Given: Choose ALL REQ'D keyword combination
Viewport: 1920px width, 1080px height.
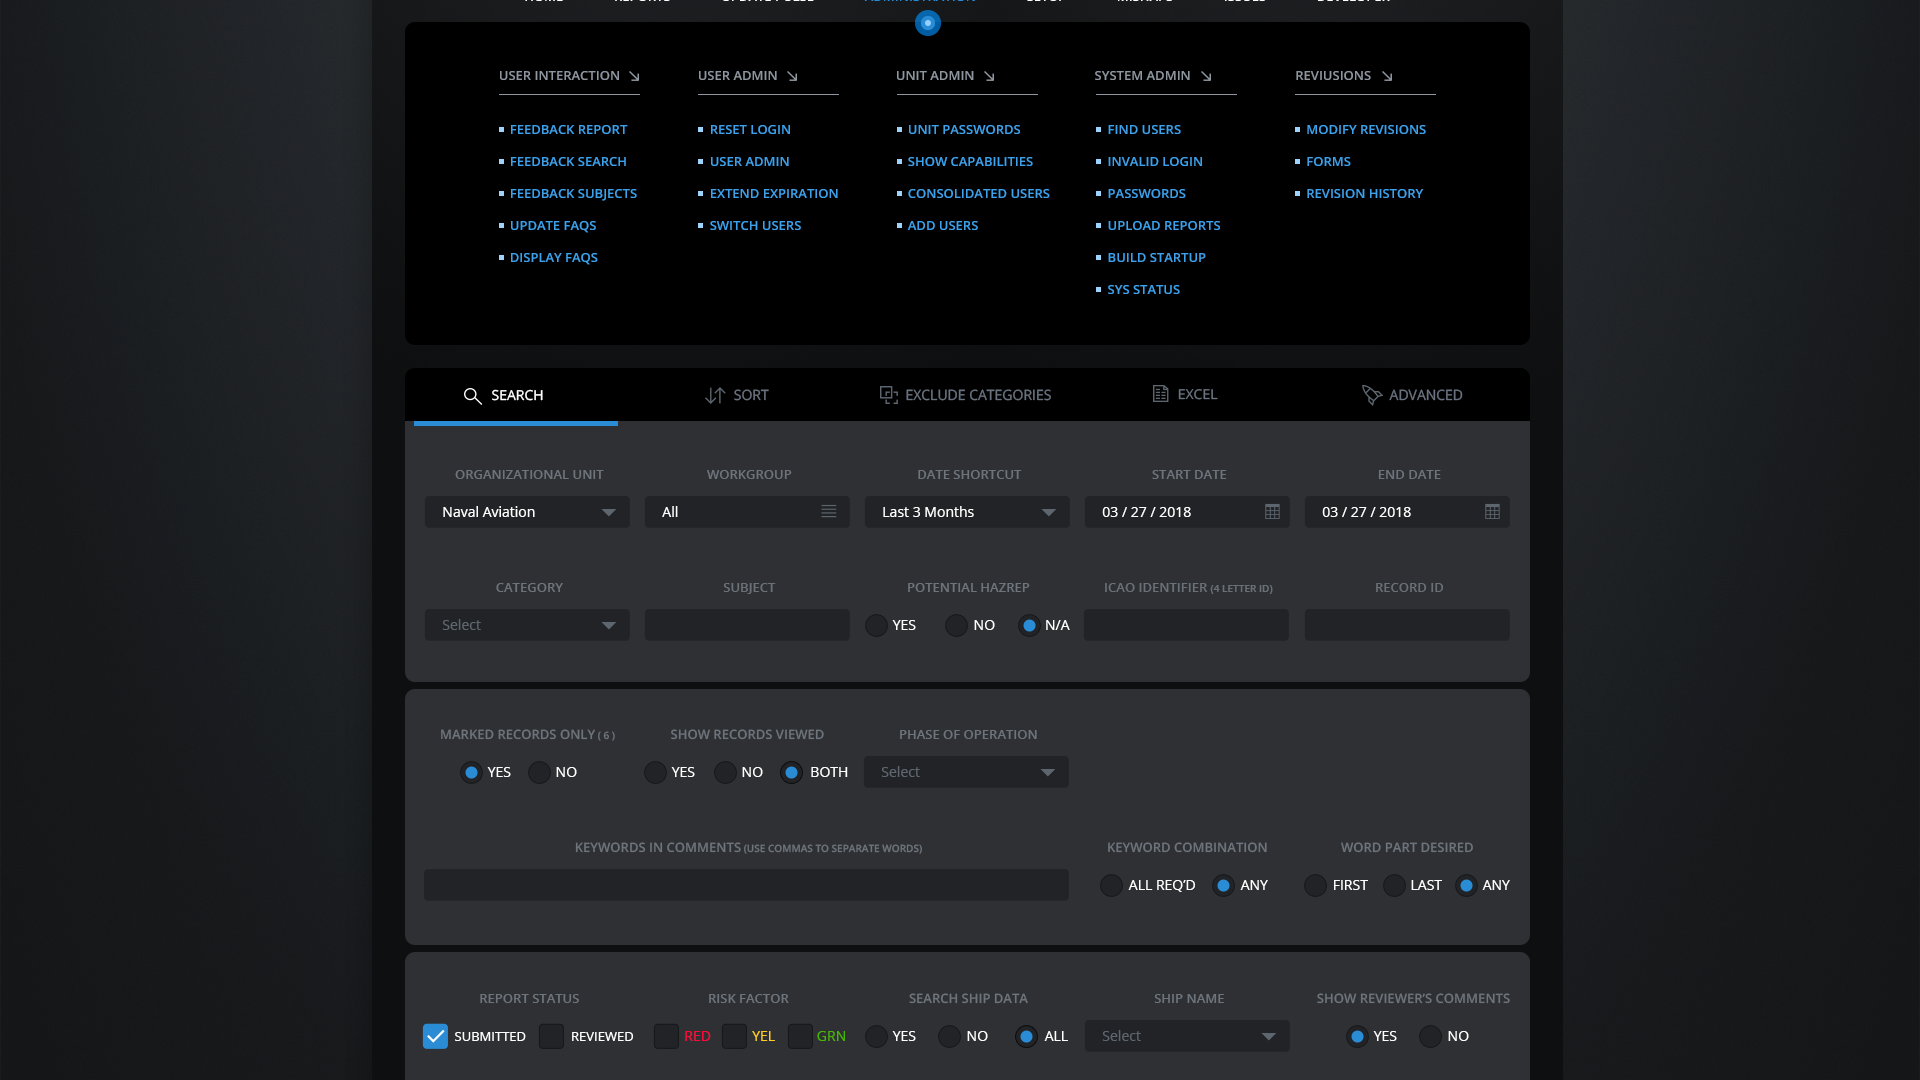Looking at the screenshot, I should pos(1111,886).
